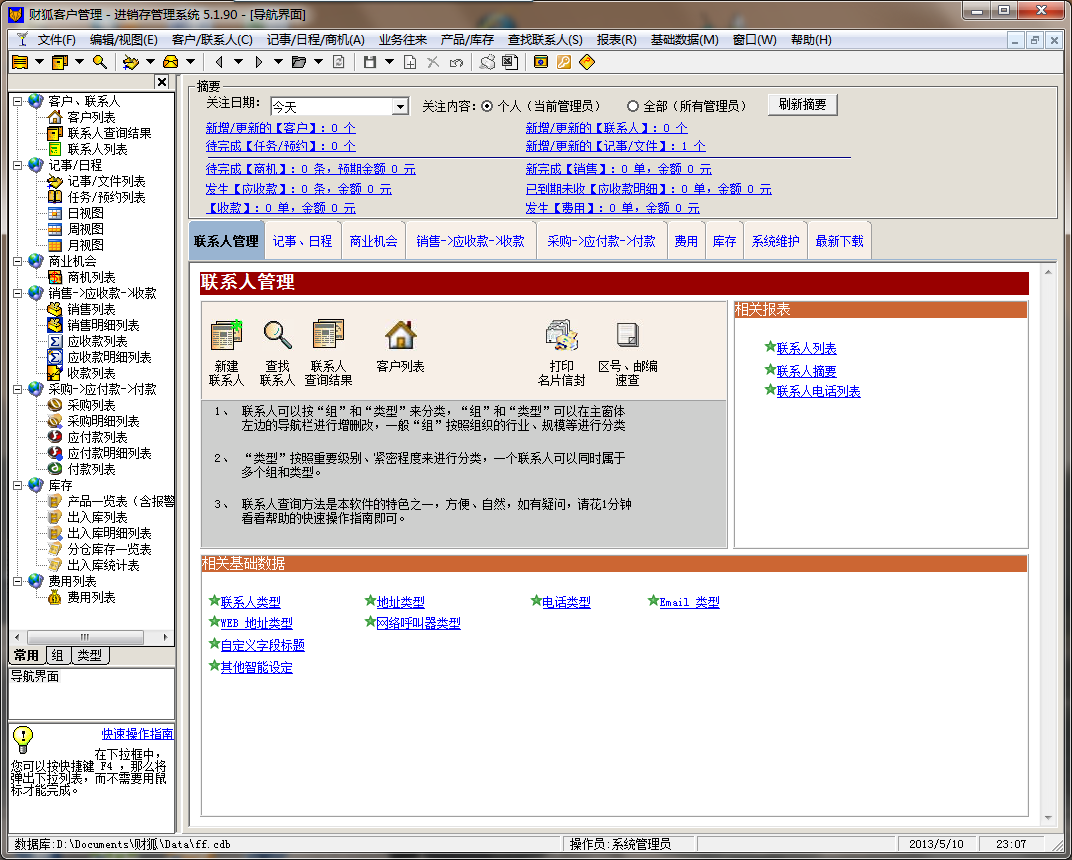Click the save disk icon in toolbar

pos(370,62)
